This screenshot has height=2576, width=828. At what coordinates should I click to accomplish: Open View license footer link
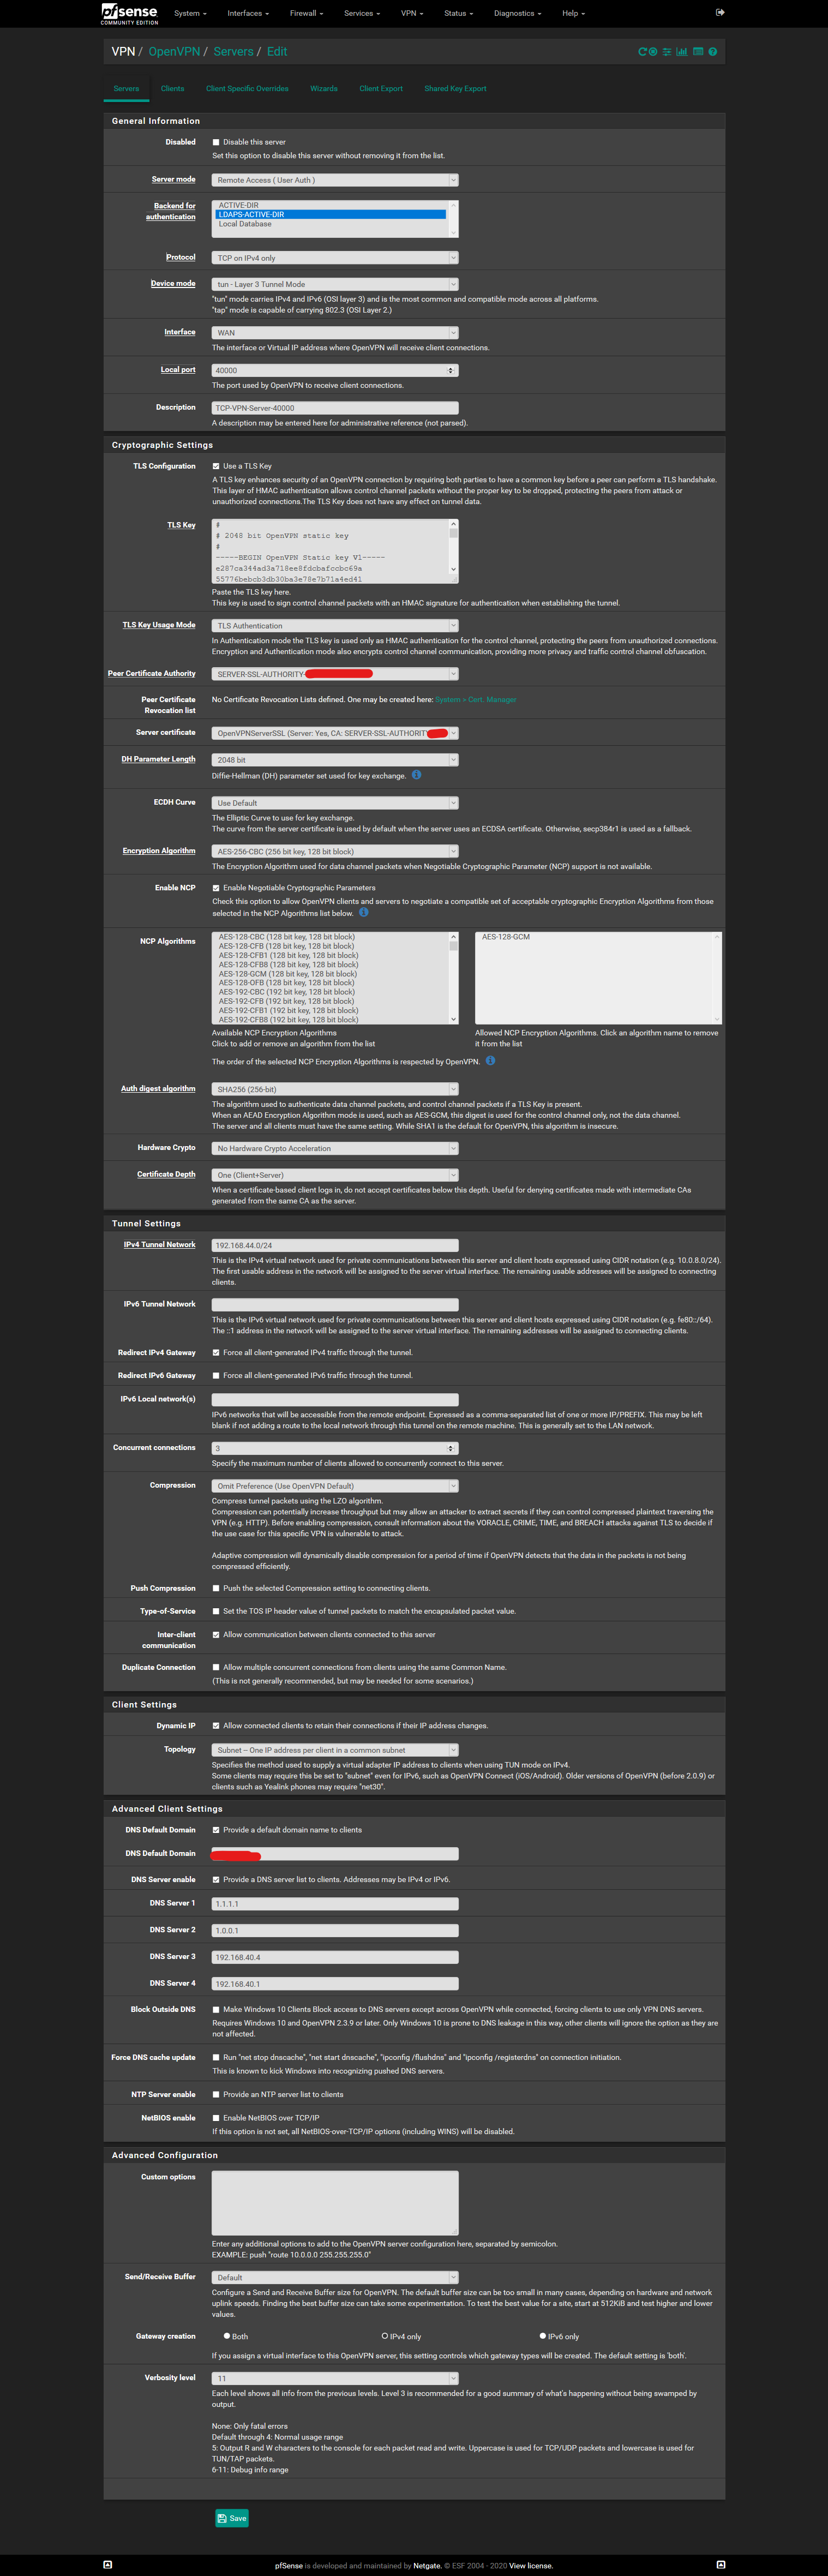click(x=530, y=2566)
